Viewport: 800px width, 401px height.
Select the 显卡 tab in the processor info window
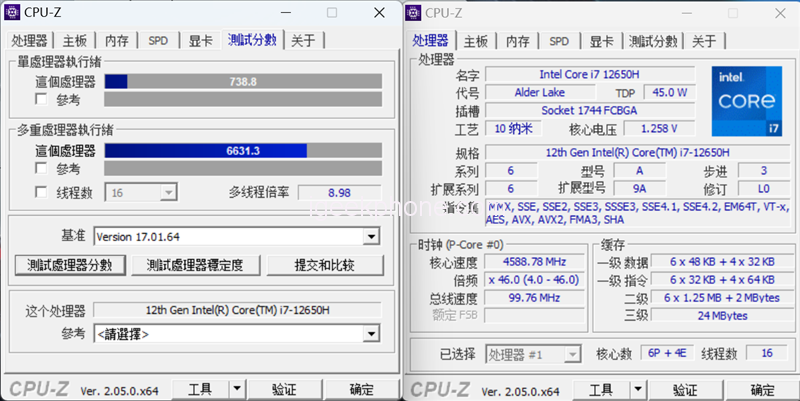click(601, 41)
